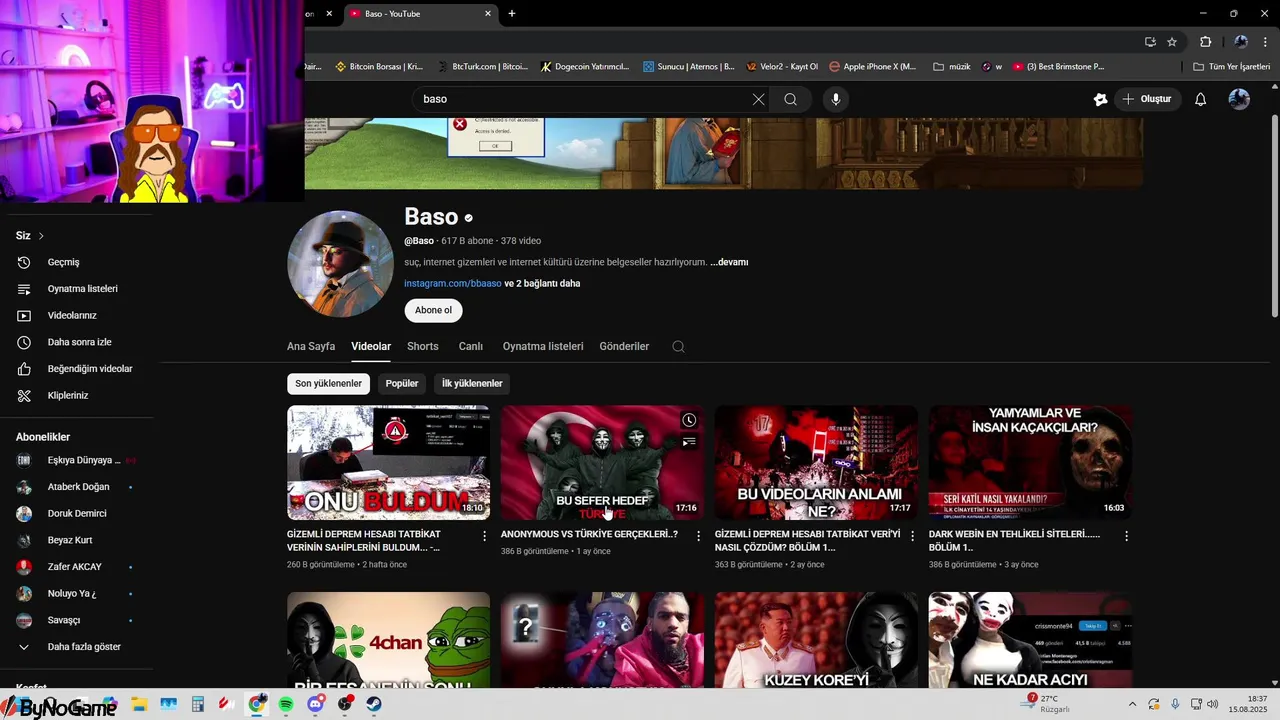Show hidden system tray icons chevron

[x=1132, y=704]
